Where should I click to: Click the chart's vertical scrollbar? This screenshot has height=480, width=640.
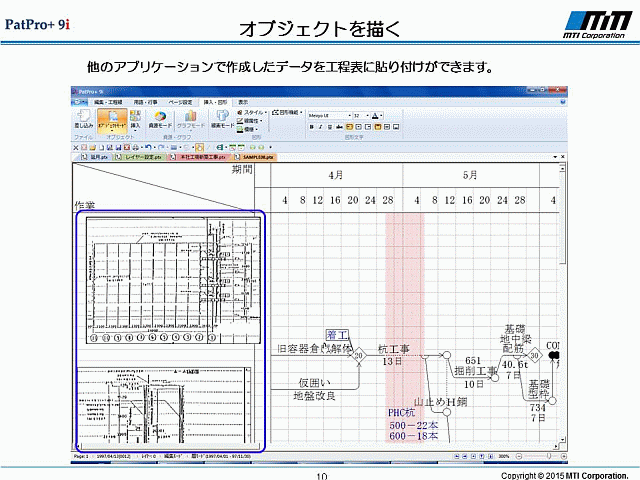click(x=562, y=302)
